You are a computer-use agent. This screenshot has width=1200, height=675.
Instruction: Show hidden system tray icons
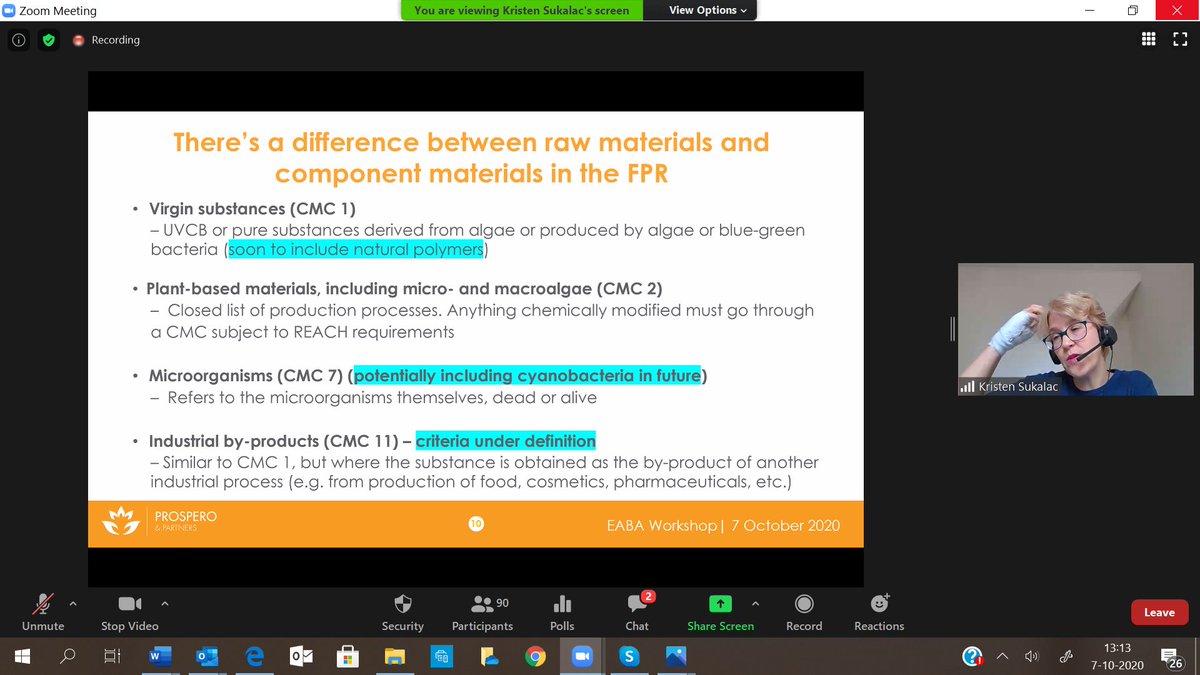click(1004, 656)
